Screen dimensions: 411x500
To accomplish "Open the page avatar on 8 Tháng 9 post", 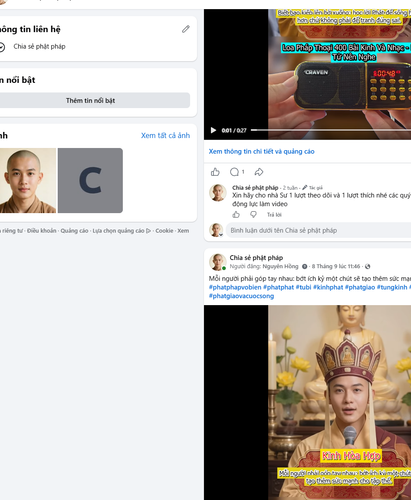I will (x=217, y=262).
